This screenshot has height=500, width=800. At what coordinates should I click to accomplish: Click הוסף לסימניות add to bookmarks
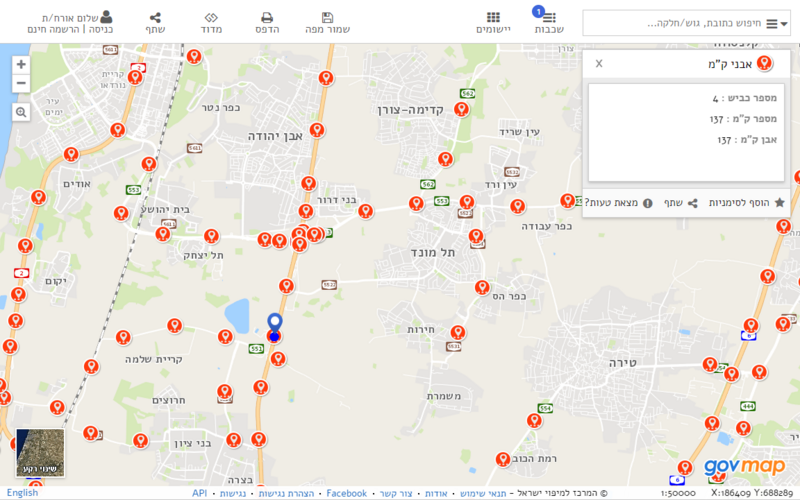pos(746,203)
